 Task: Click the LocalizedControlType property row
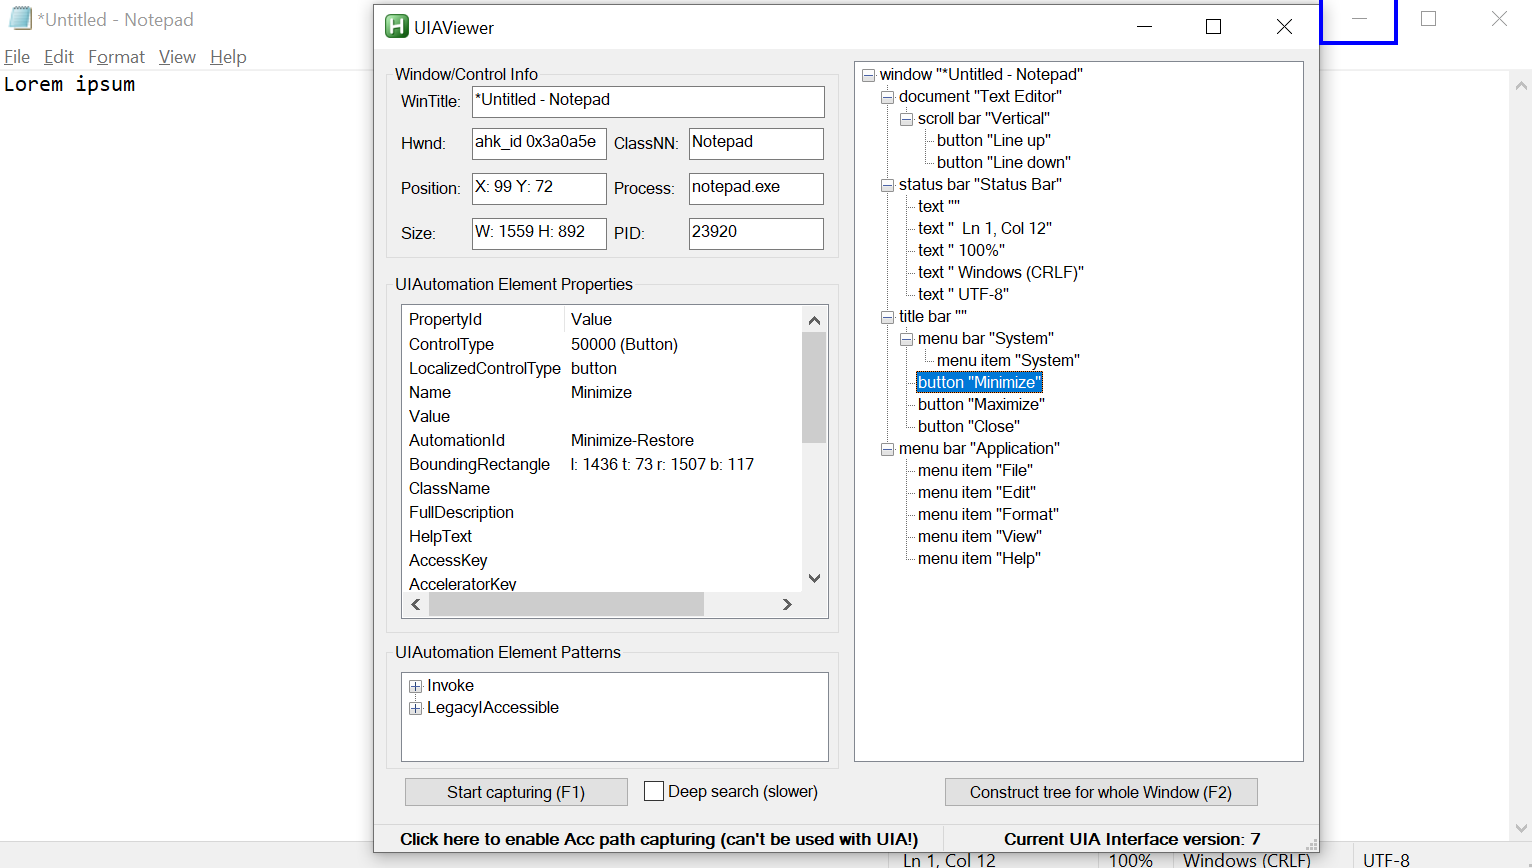[603, 368]
